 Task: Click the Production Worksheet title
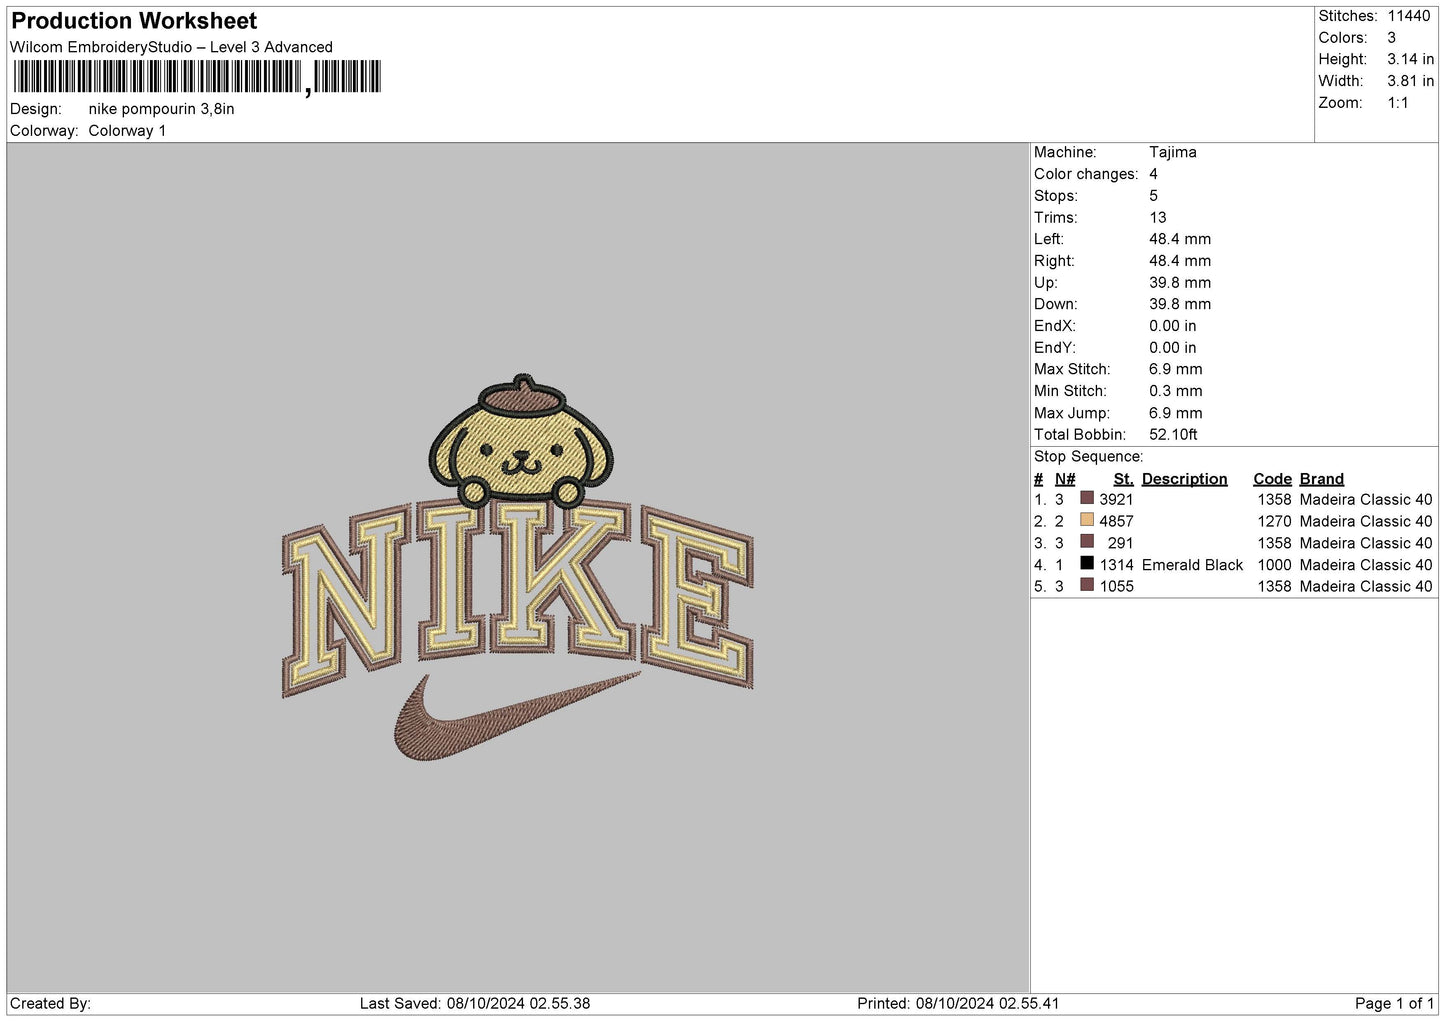pyautogui.click(x=134, y=21)
